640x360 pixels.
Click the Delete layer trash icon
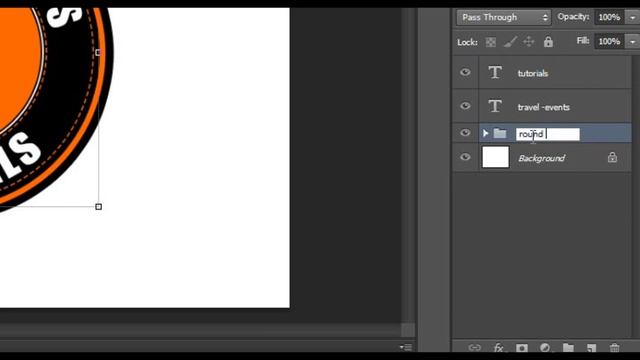pyautogui.click(x=614, y=348)
